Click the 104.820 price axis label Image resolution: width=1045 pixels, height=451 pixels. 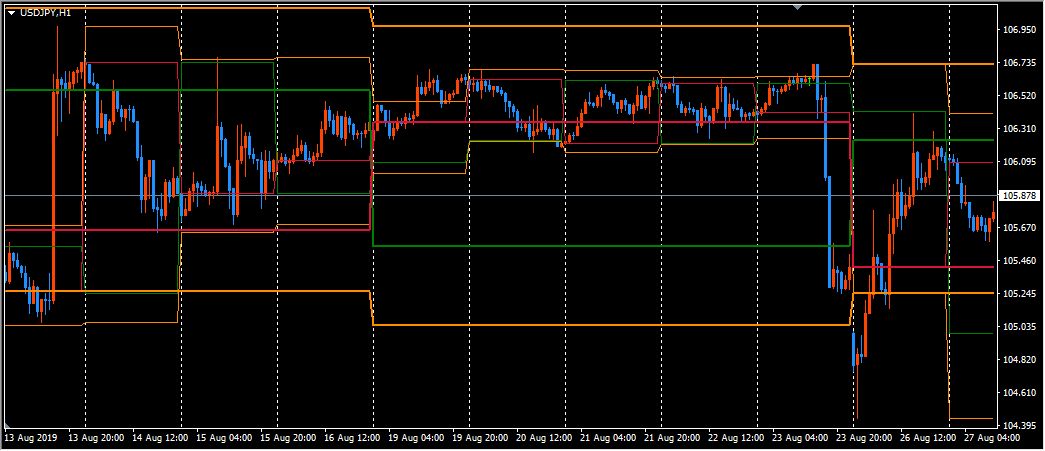point(1018,360)
